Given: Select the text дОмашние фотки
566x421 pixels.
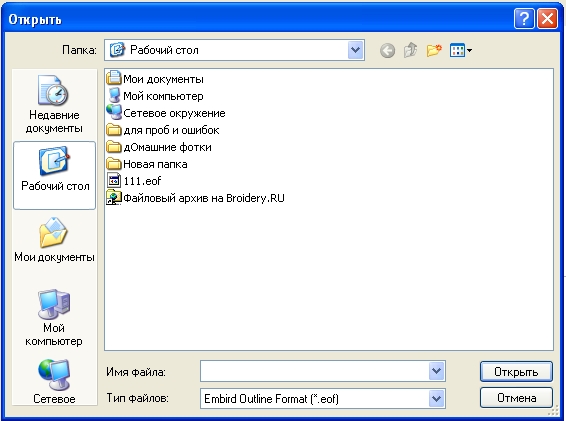Looking at the screenshot, I should (167, 147).
